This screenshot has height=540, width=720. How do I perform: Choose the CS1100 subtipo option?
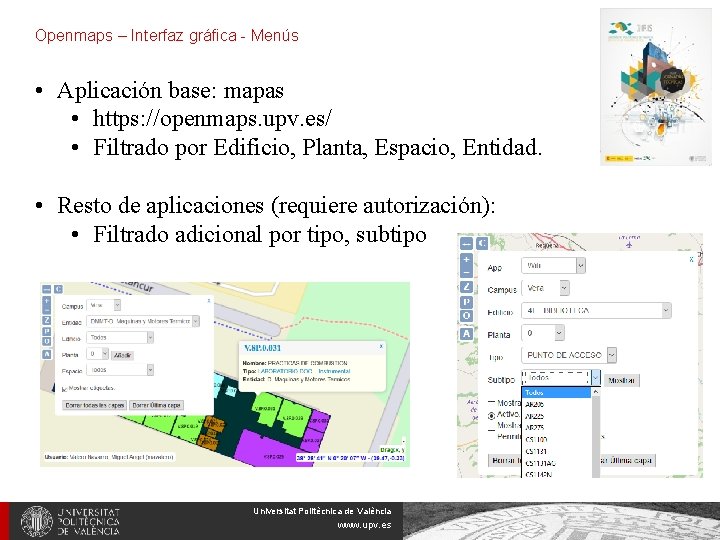pos(557,439)
